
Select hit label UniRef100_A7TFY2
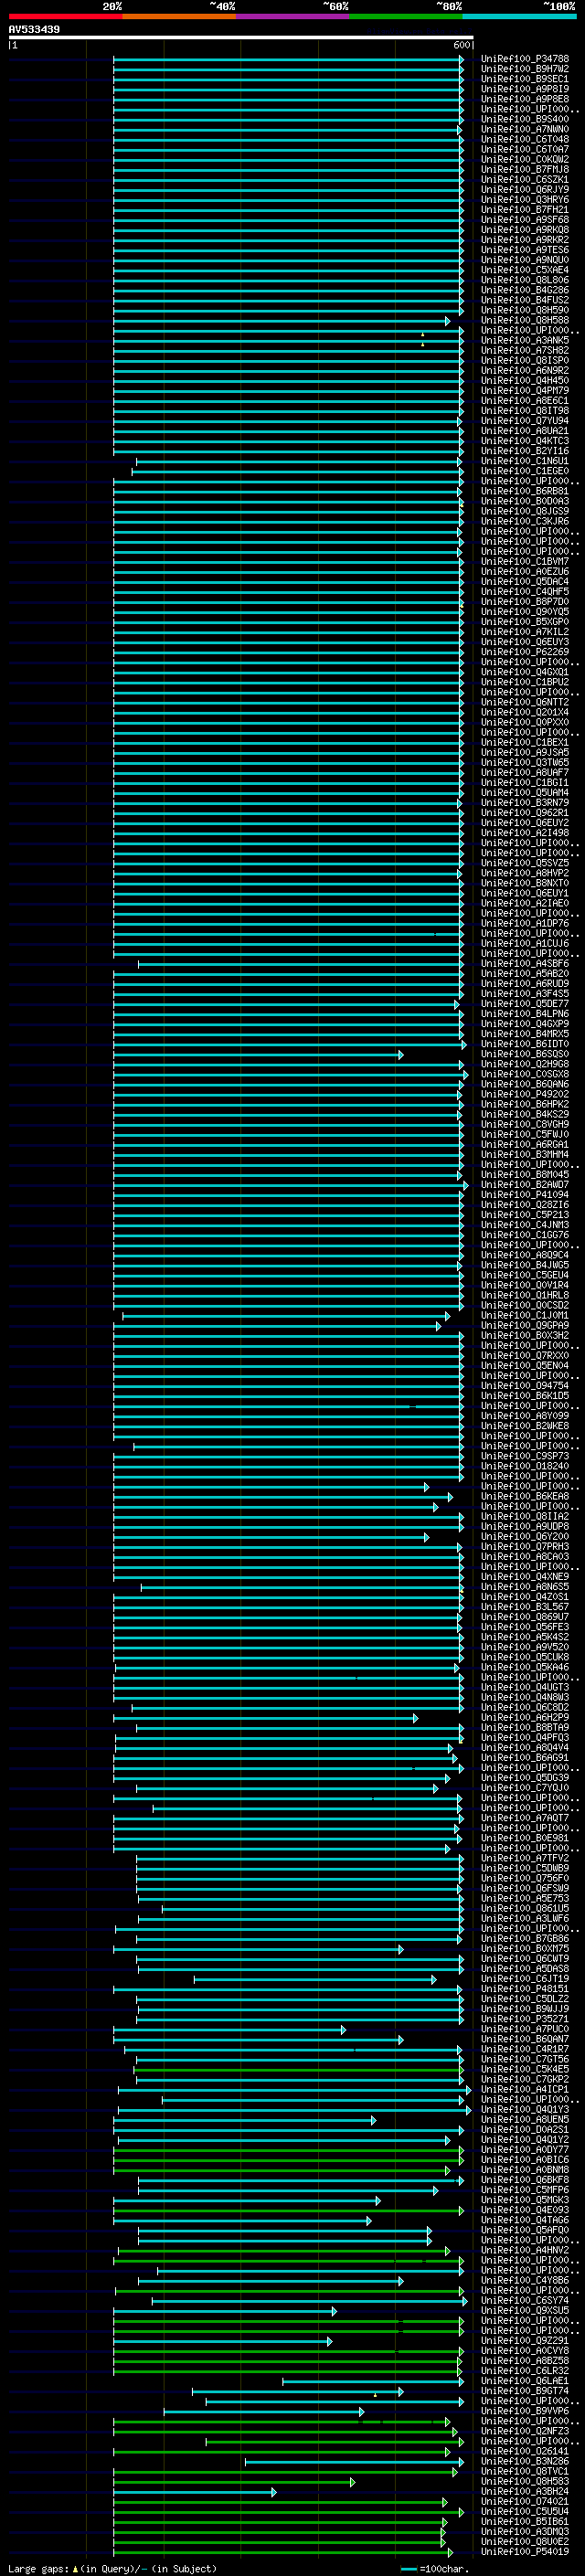tap(525, 1858)
